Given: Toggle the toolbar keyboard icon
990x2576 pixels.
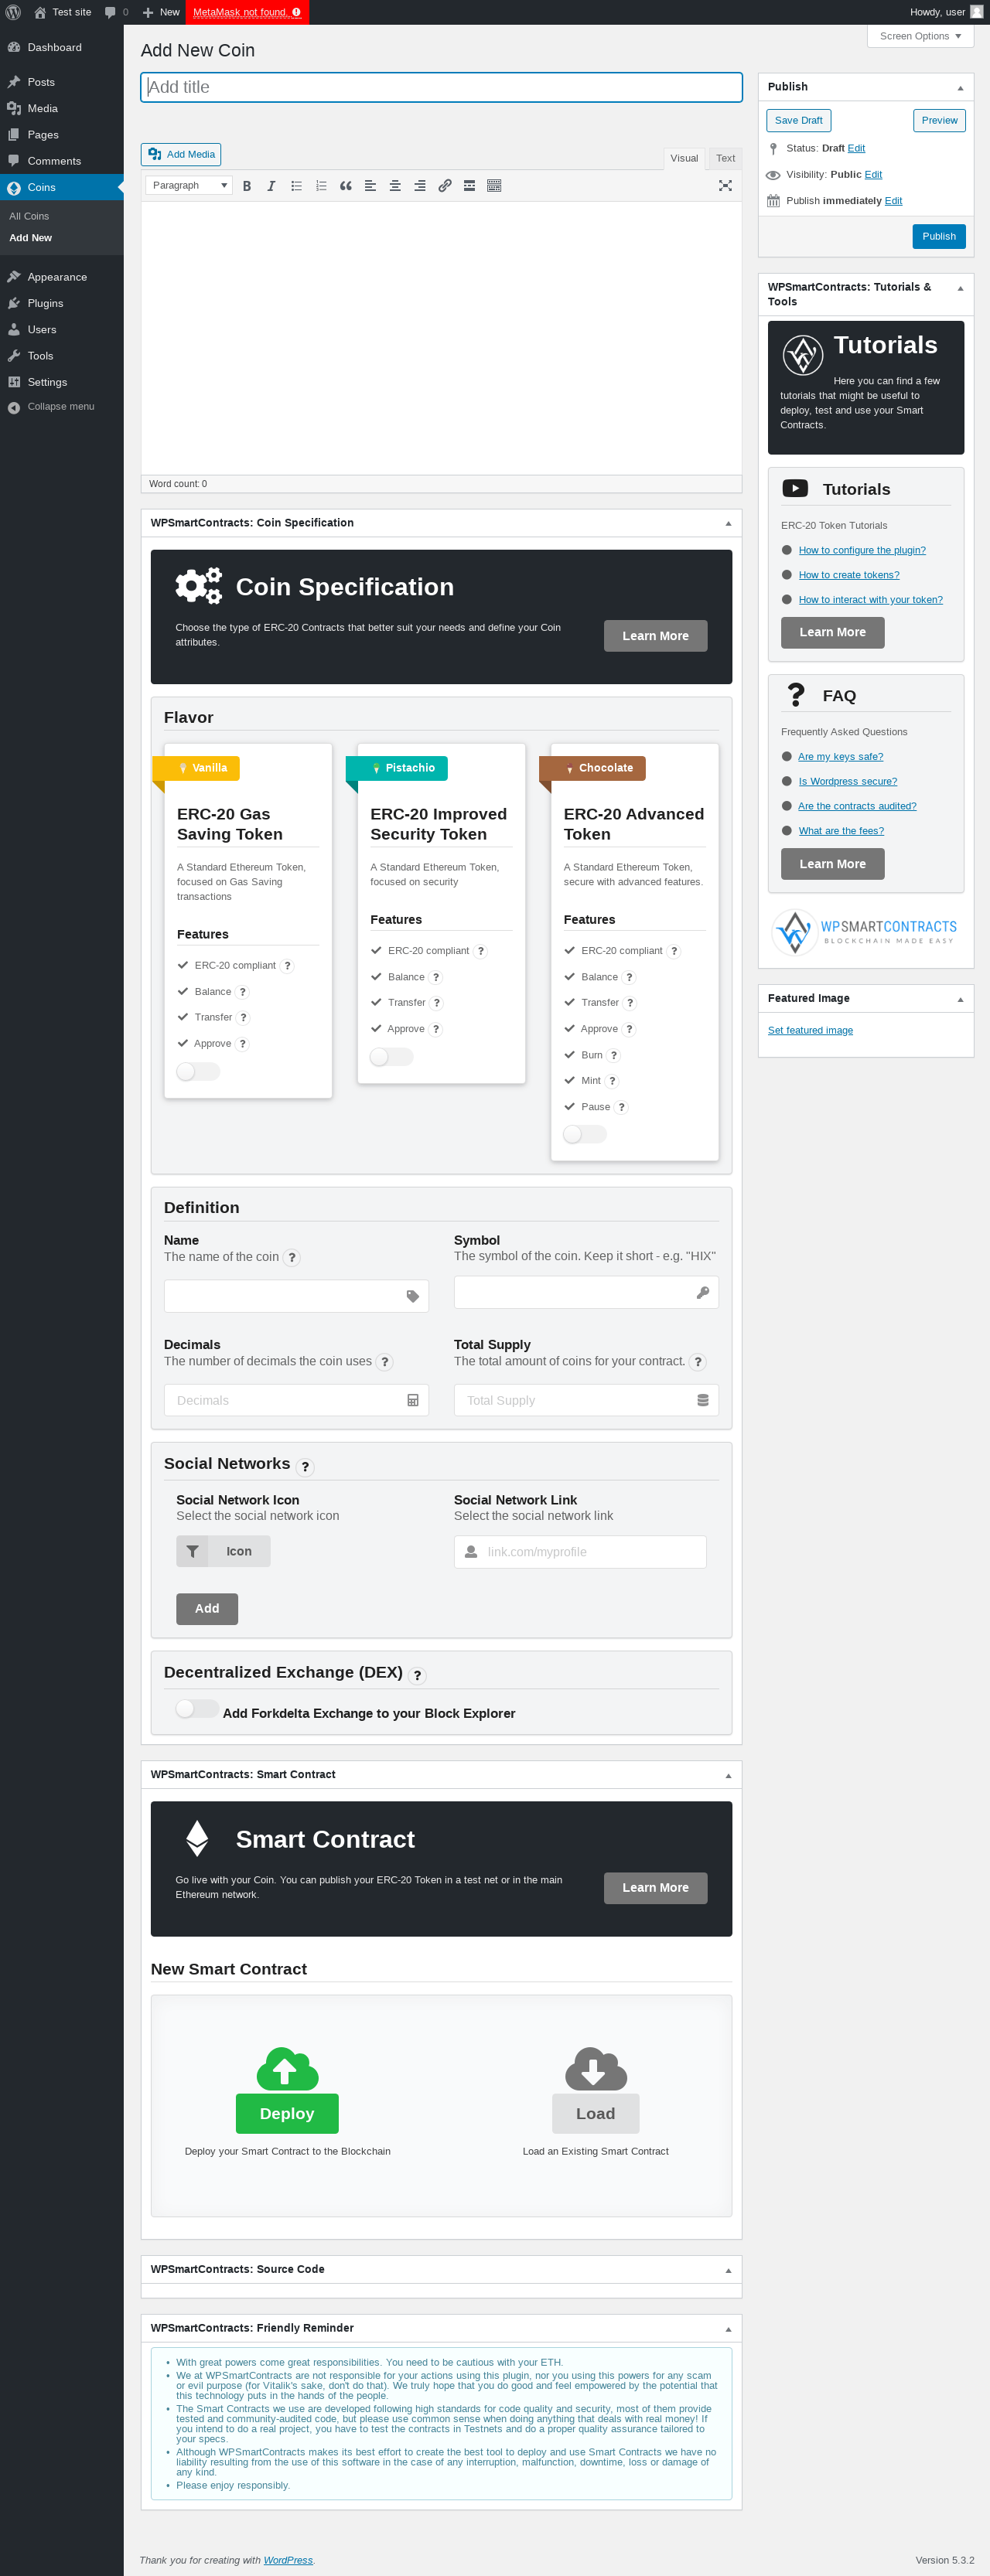Looking at the screenshot, I should click(x=494, y=186).
